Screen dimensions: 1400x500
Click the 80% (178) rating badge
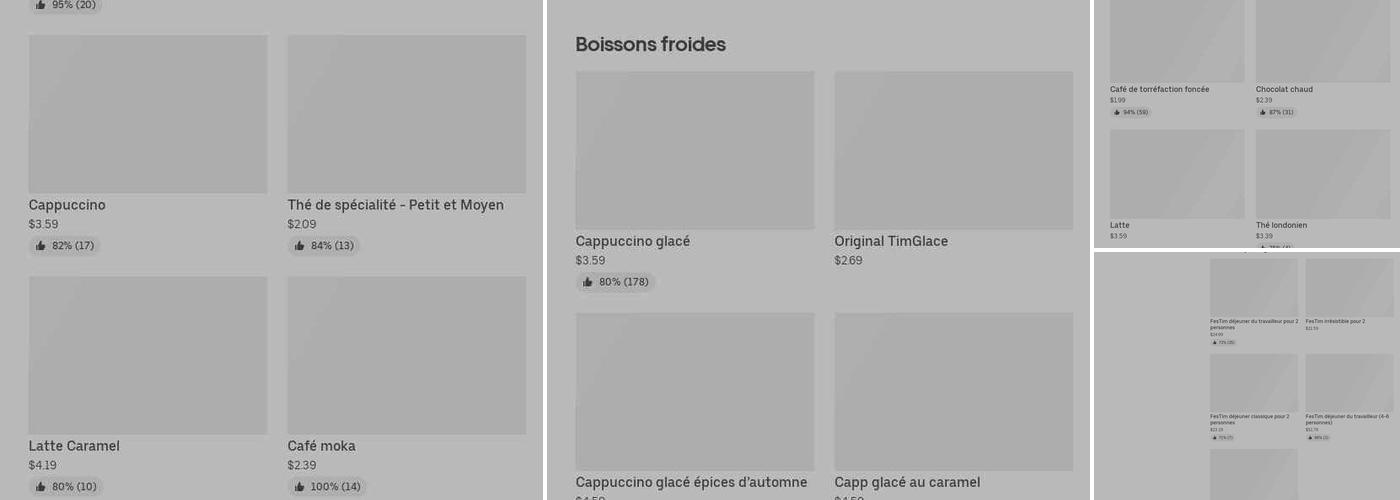pos(615,282)
